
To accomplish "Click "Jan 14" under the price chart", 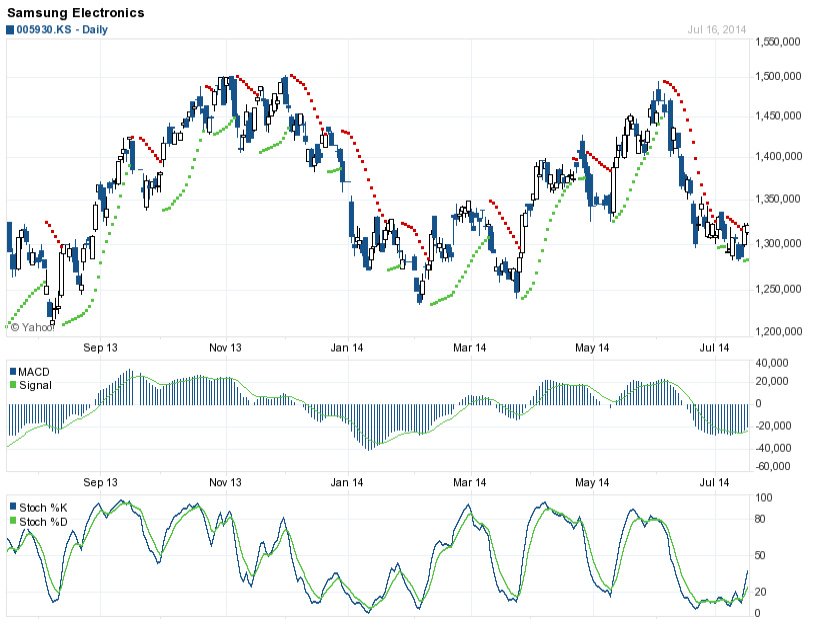I will point(347,347).
